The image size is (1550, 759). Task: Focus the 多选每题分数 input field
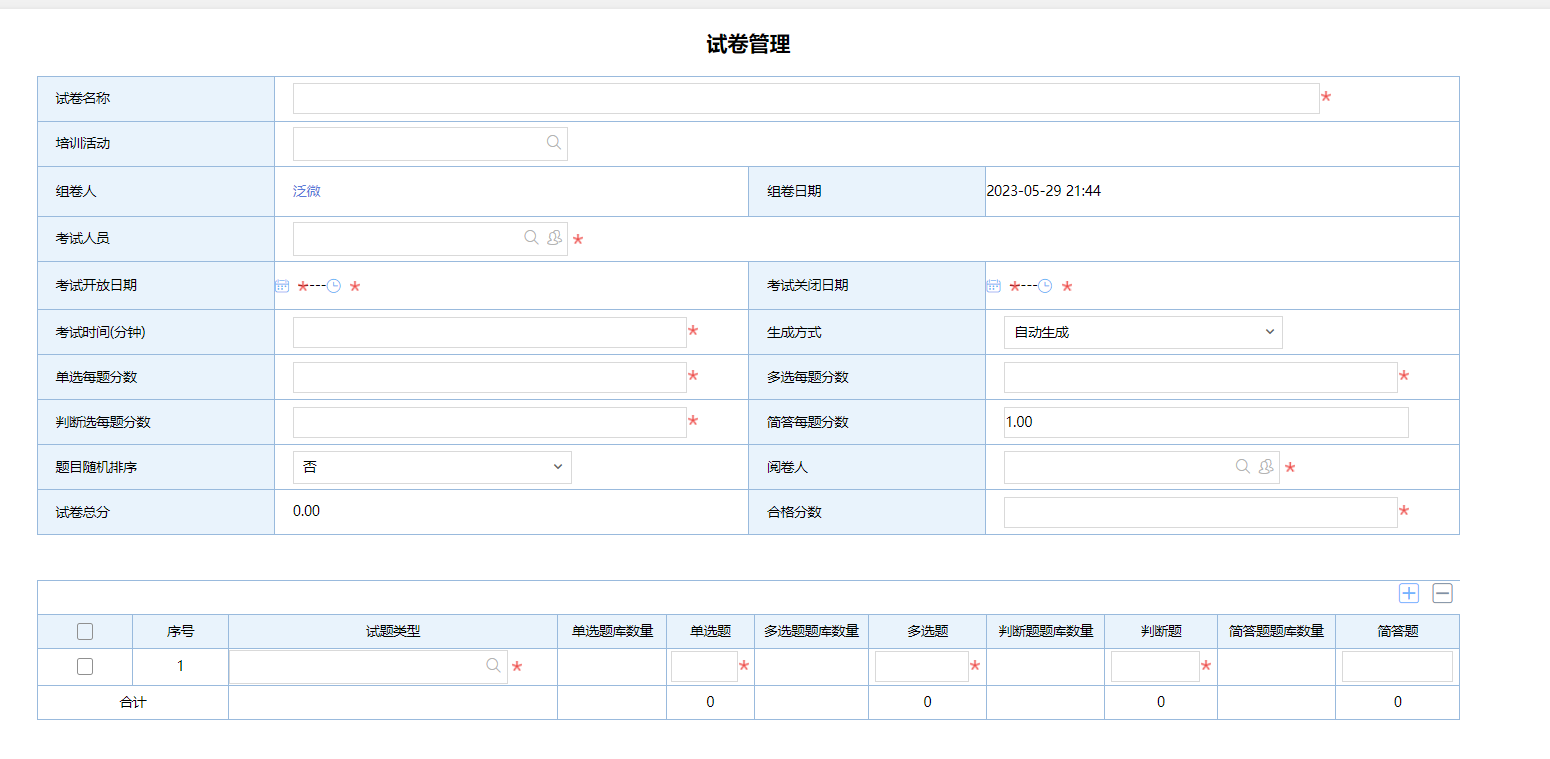click(1200, 377)
